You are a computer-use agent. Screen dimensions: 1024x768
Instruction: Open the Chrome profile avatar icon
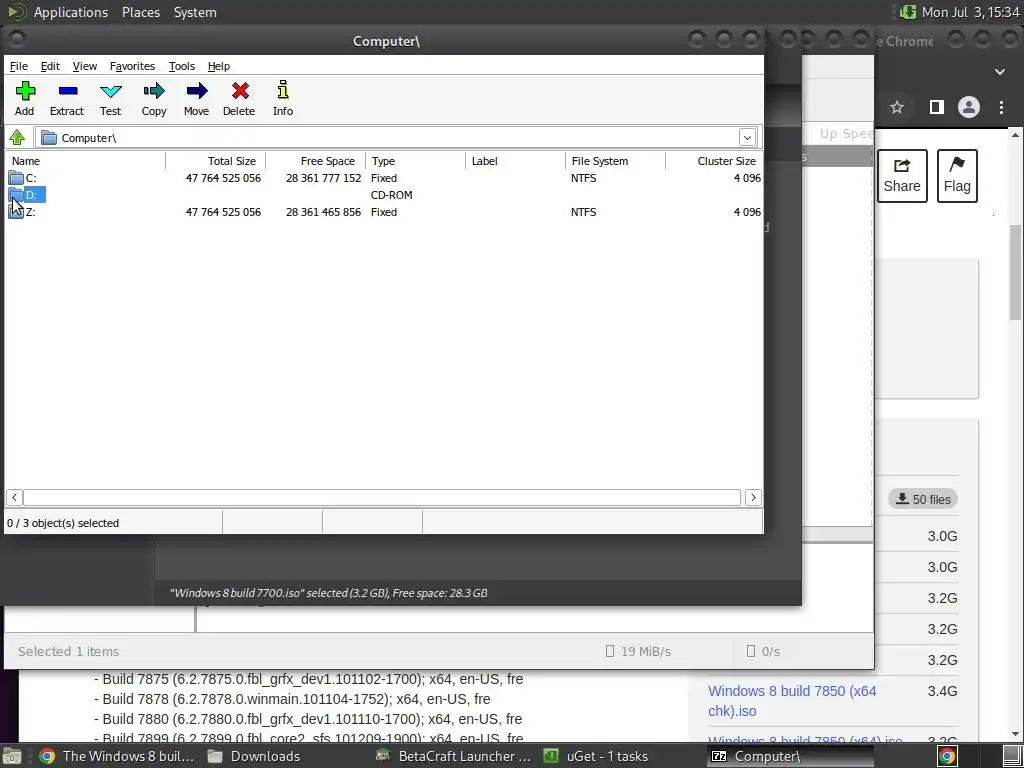[968, 107]
